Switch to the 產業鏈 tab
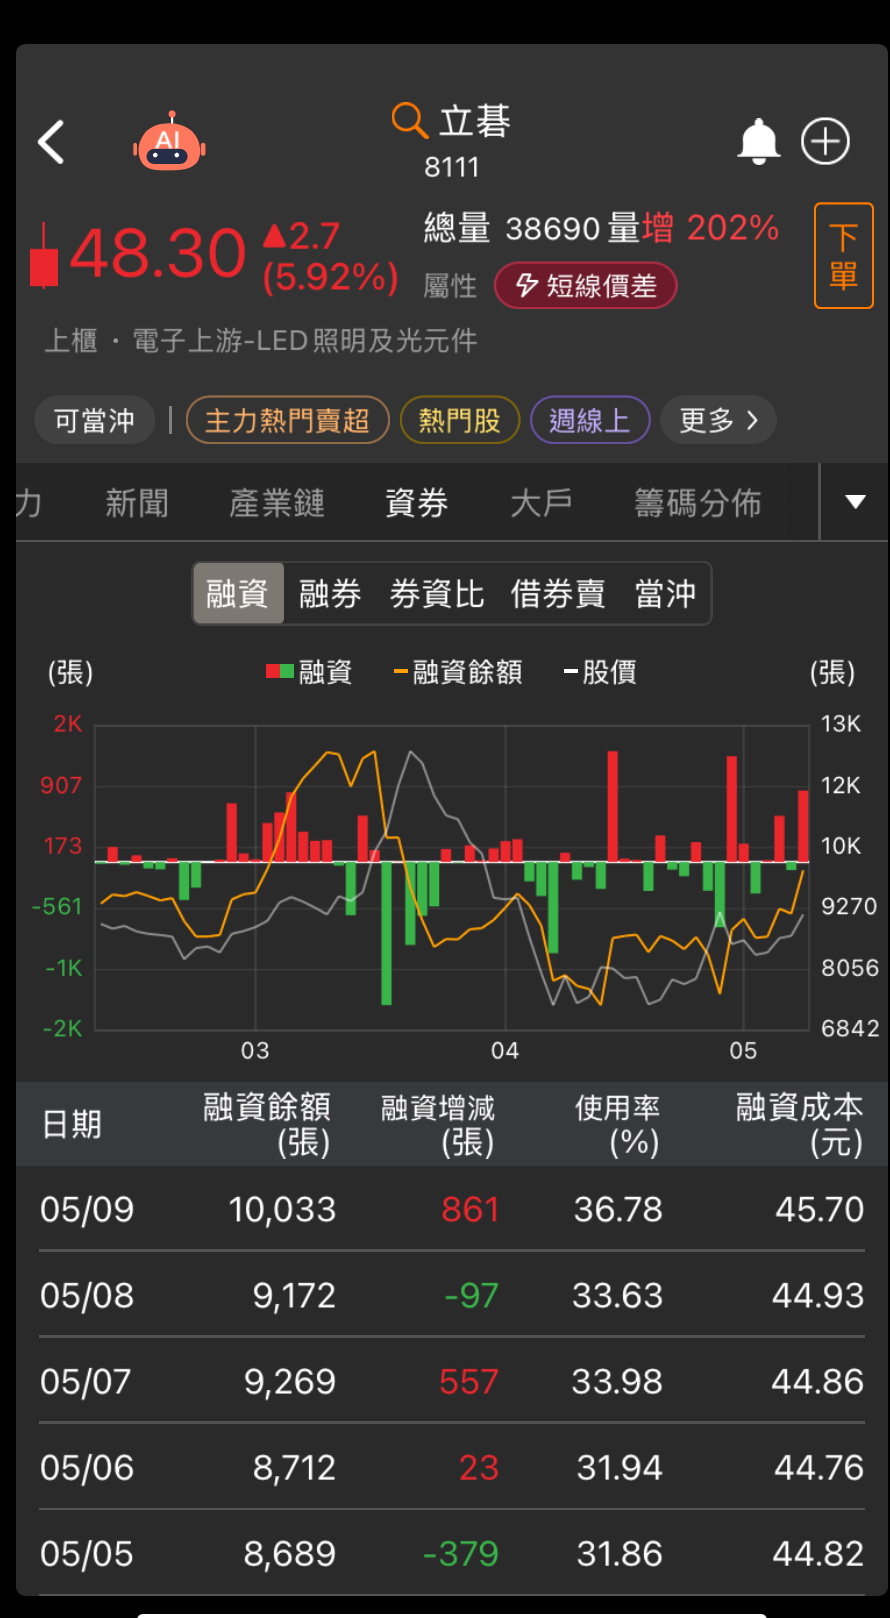 (x=277, y=502)
